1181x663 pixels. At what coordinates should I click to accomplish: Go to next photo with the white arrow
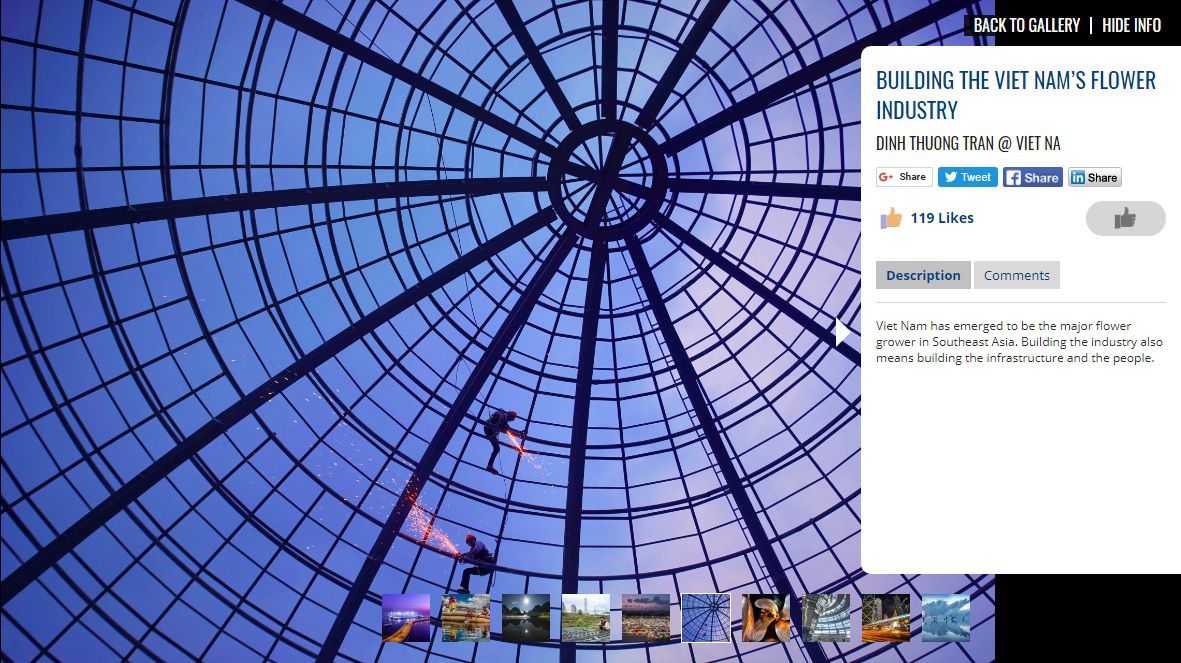pyautogui.click(x=843, y=332)
